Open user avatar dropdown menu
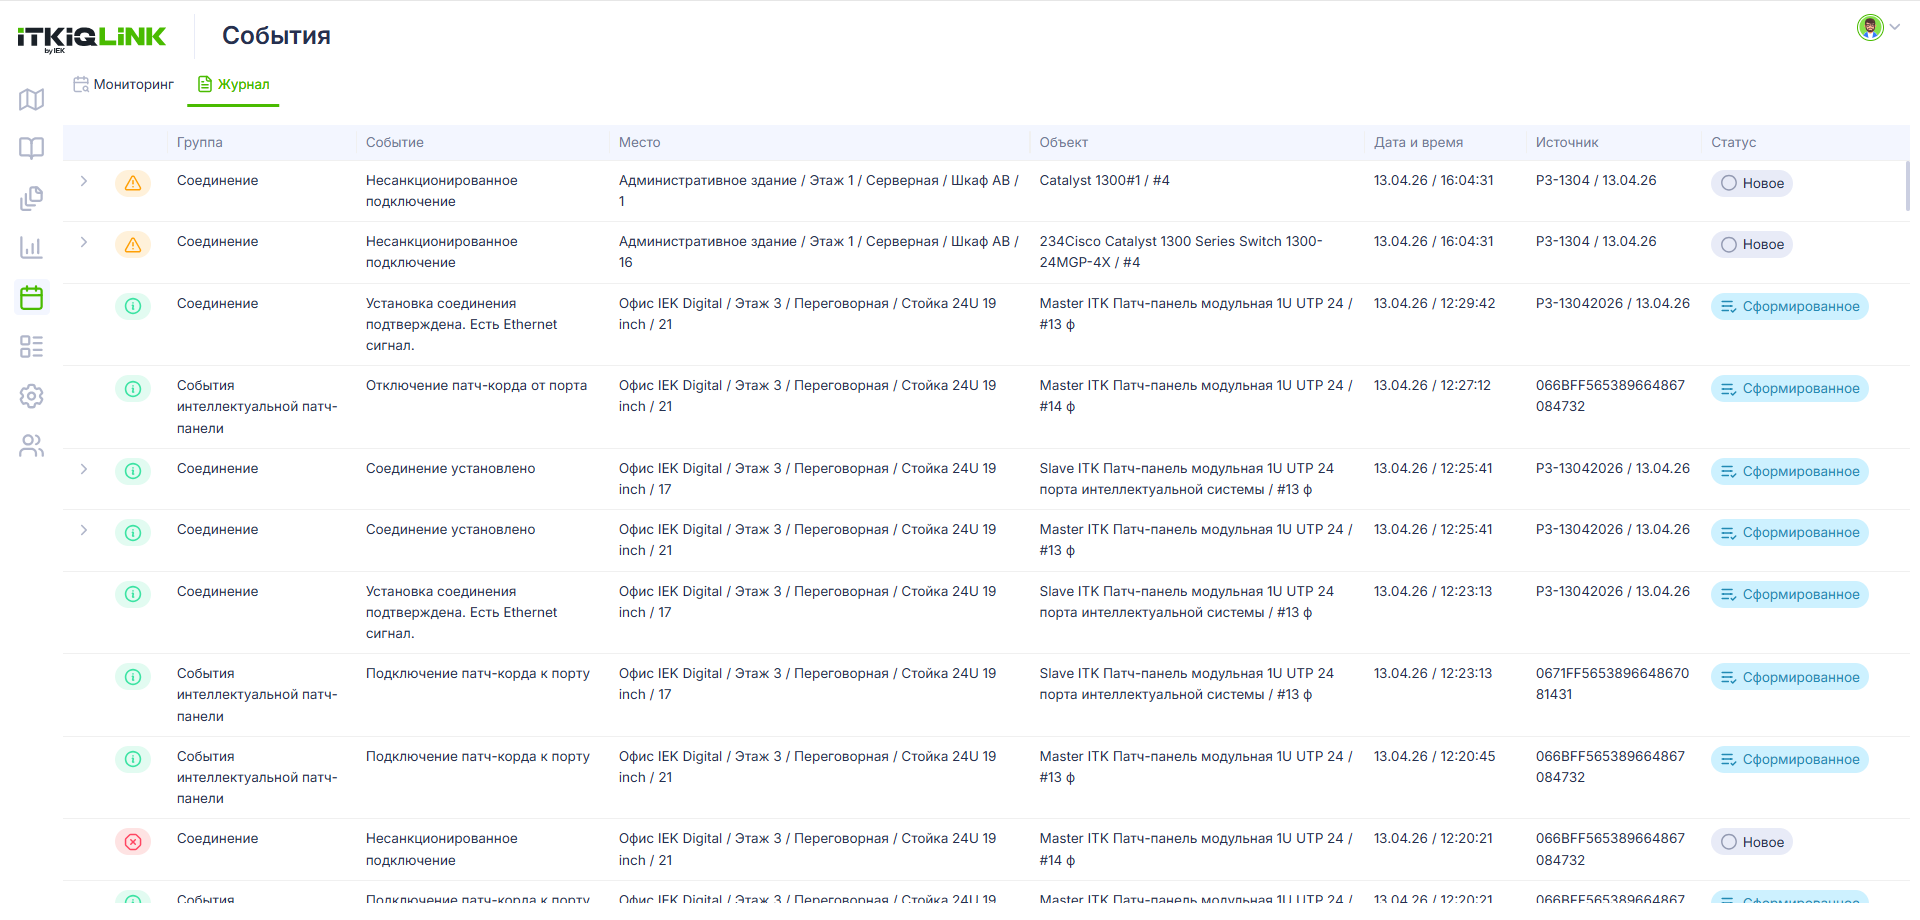This screenshot has width=1920, height=920. pyautogui.click(x=1878, y=27)
